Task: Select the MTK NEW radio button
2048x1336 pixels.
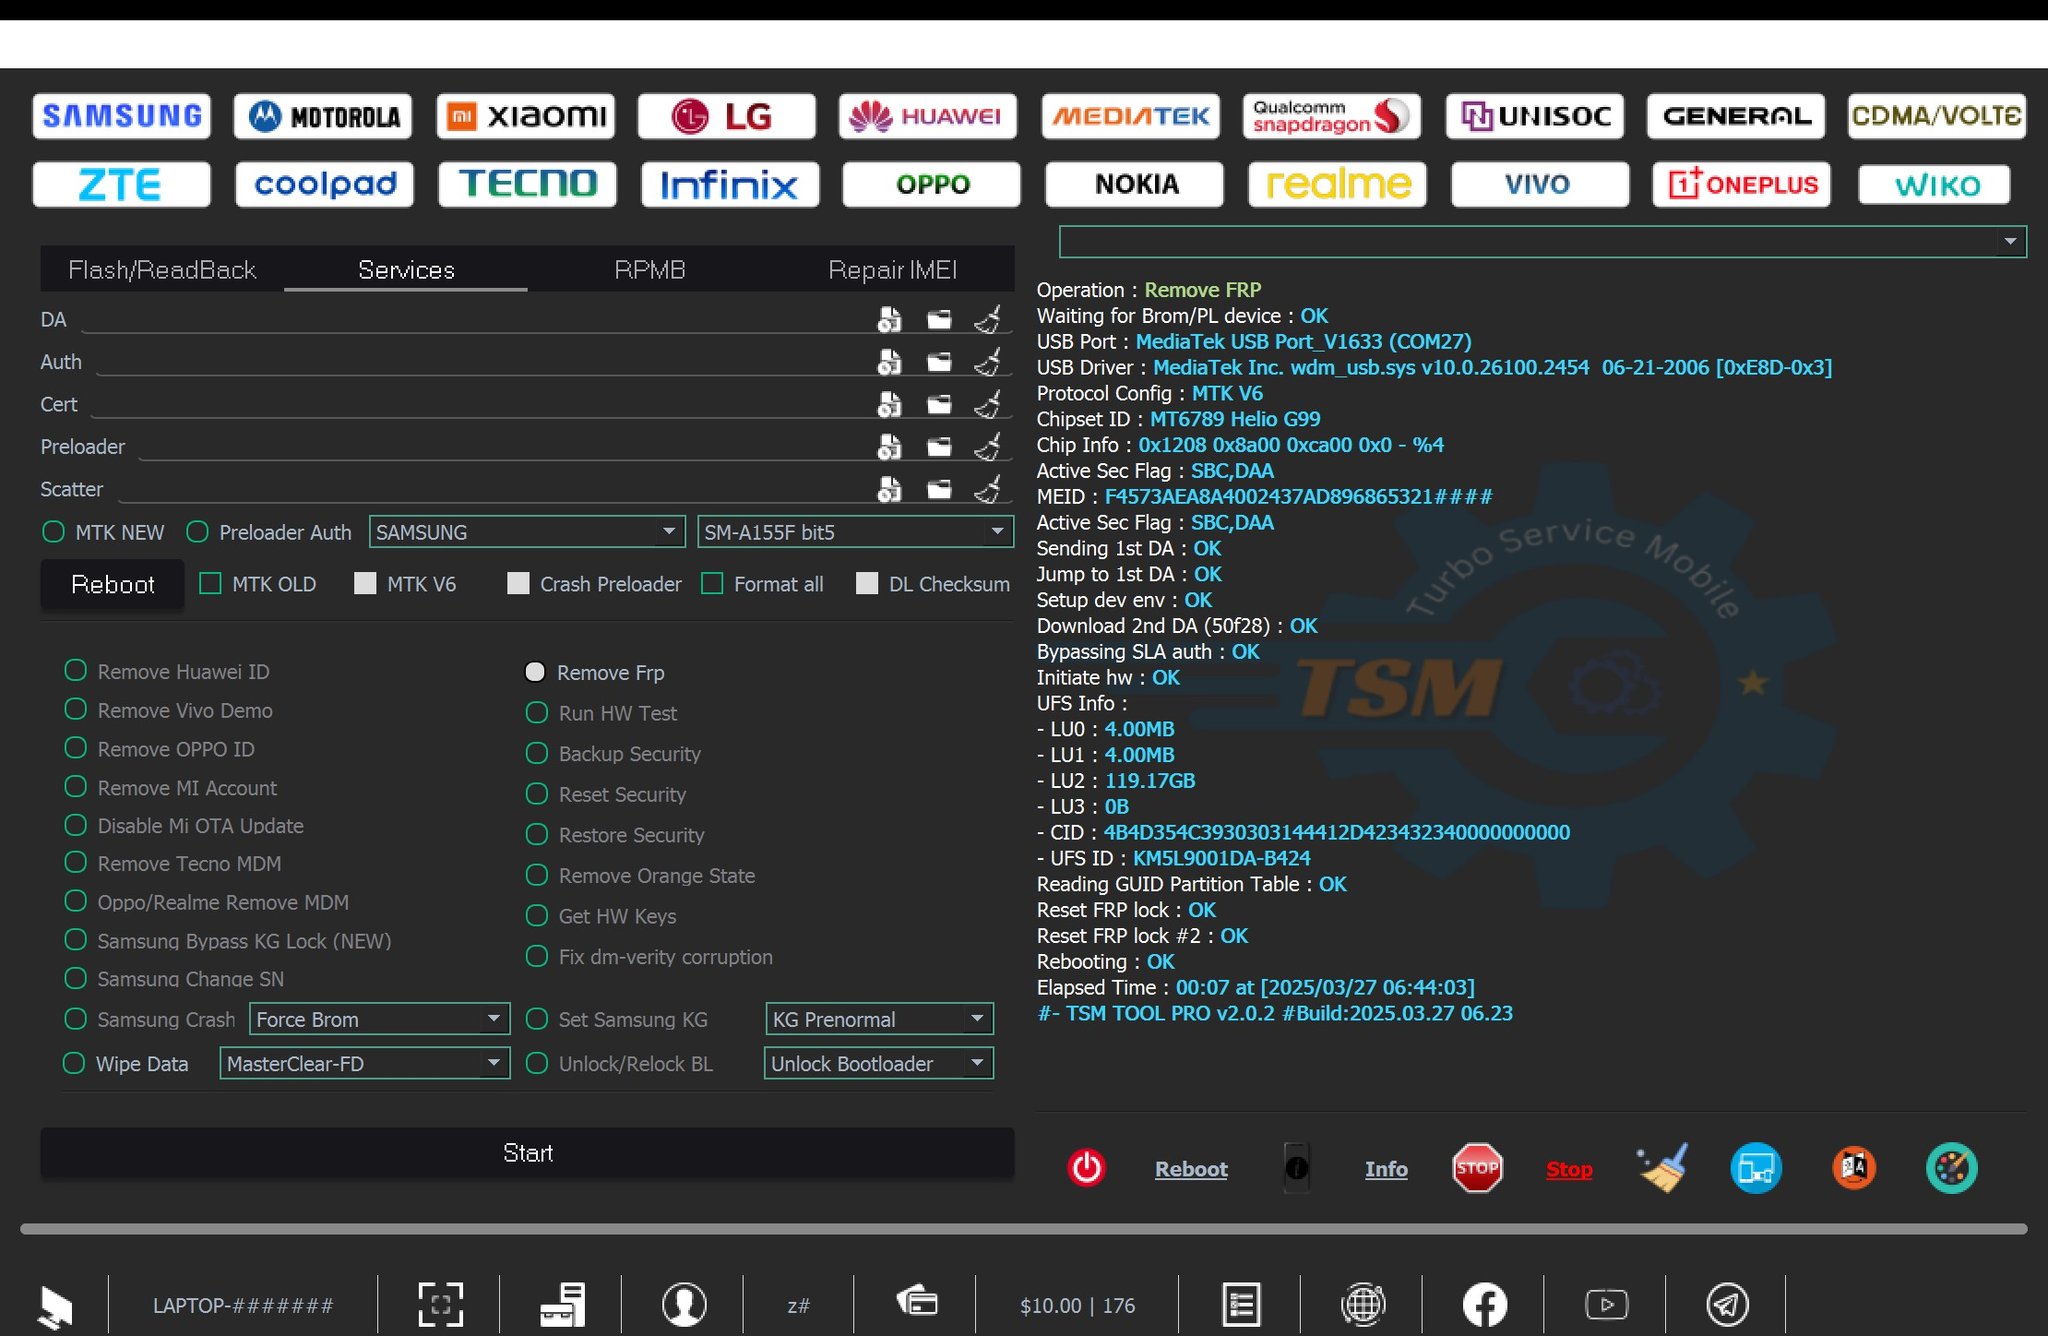Action: coord(54,532)
